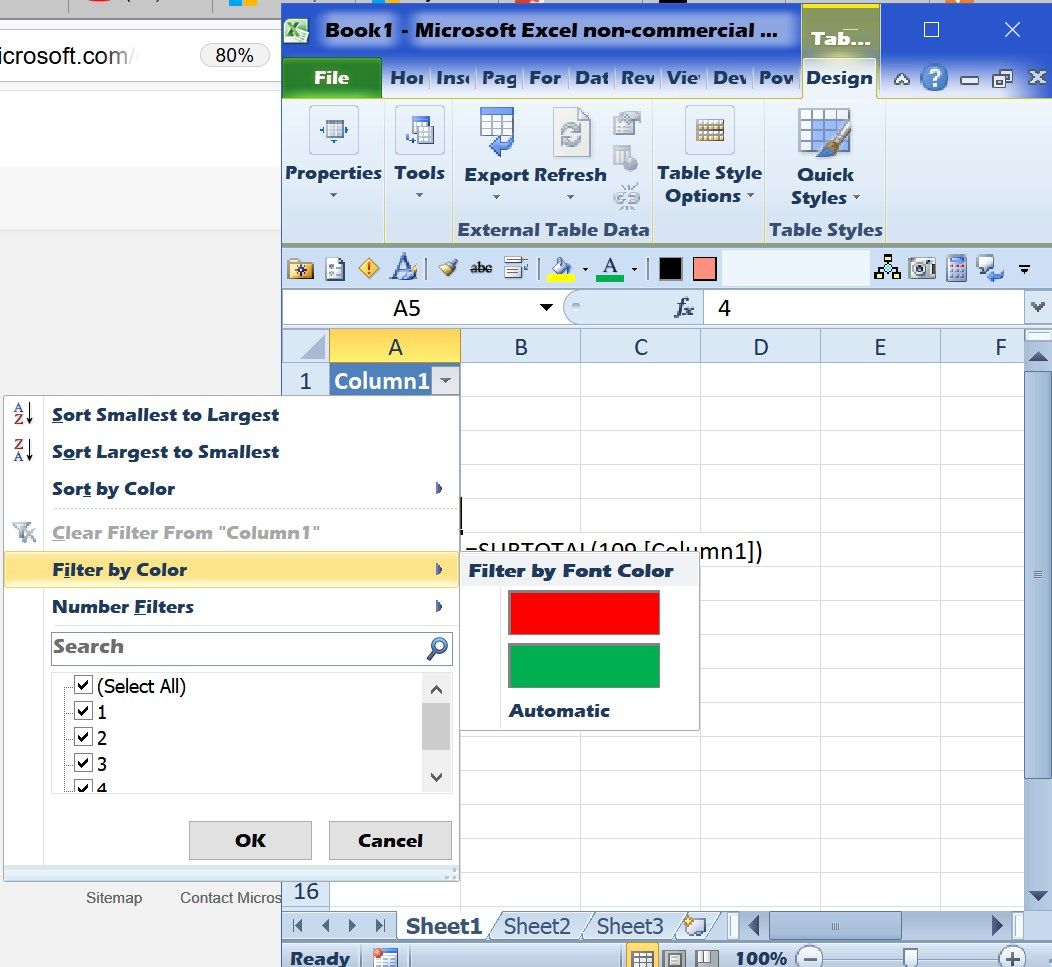Image resolution: width=1052 pixels, height=967 pixels.
Task: Click the organization chart icon in toolbar
Action: [x=887, y=268]
